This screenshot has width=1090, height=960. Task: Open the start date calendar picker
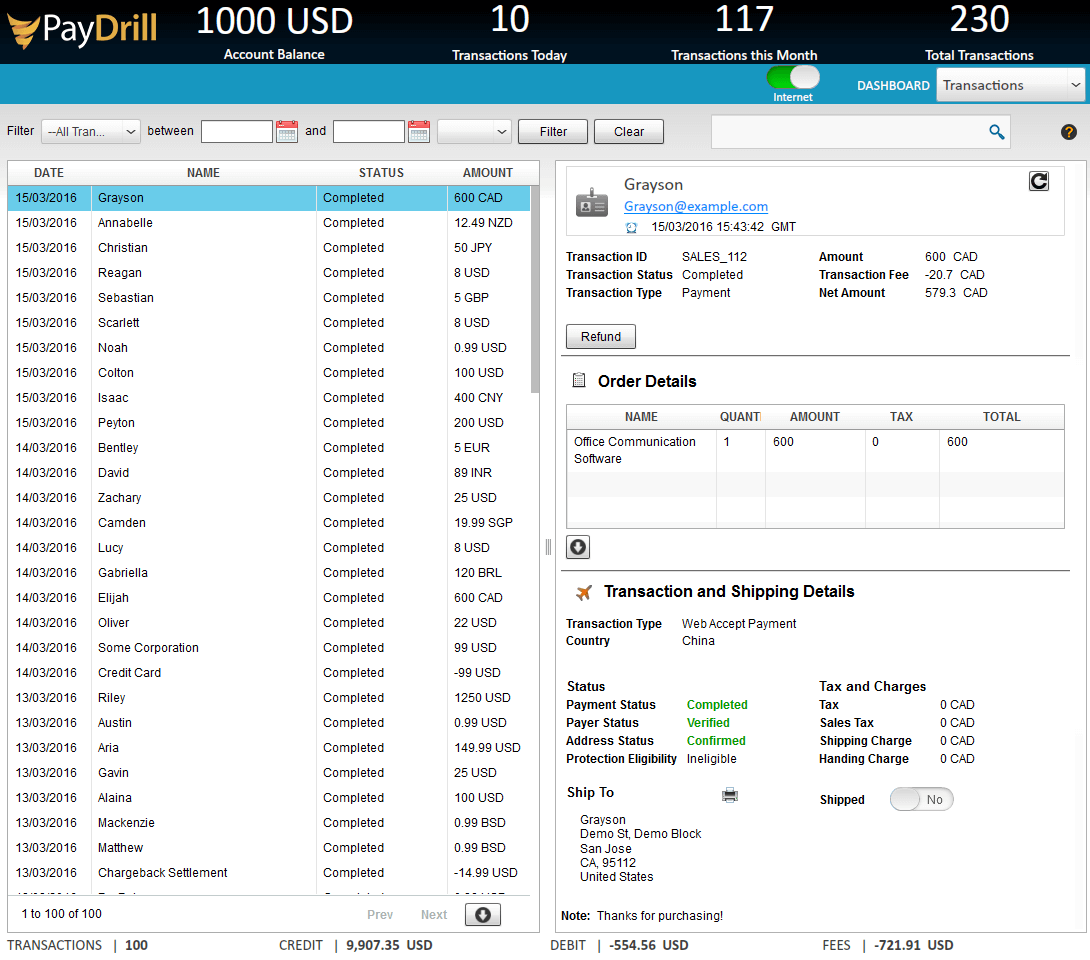tap(287, 131)
